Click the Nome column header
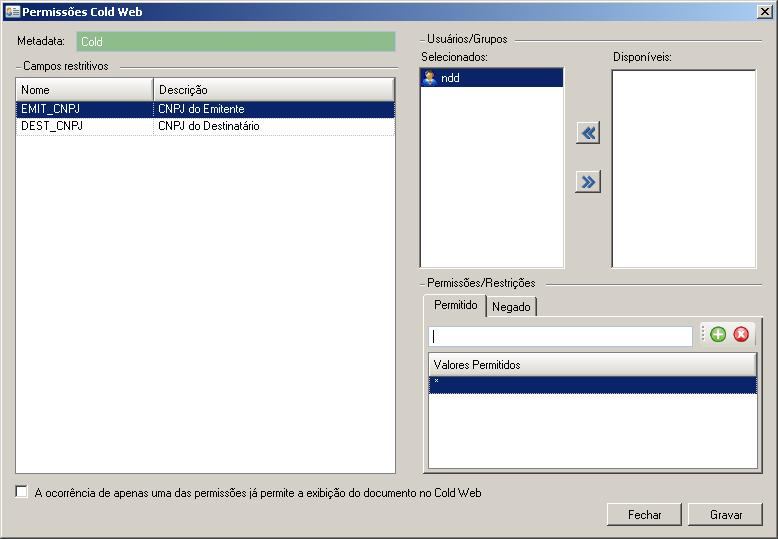Viewport: 778px width, 539px height. pyautogui.click(x=84, y=90)
